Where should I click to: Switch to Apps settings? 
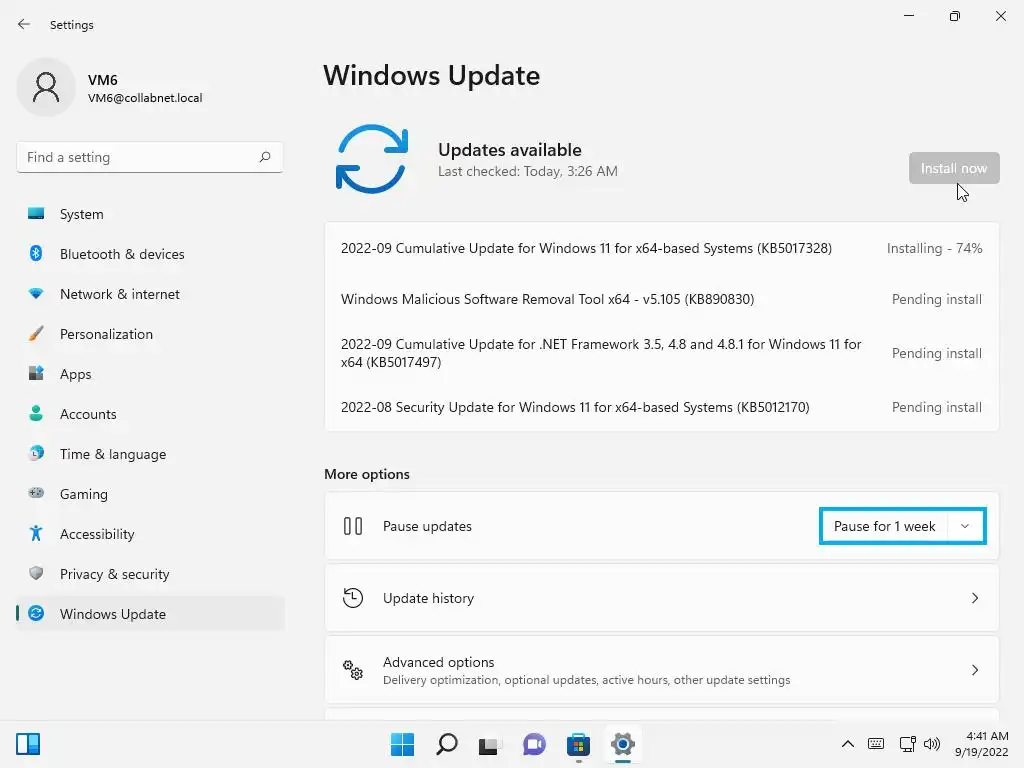[150, 374]
